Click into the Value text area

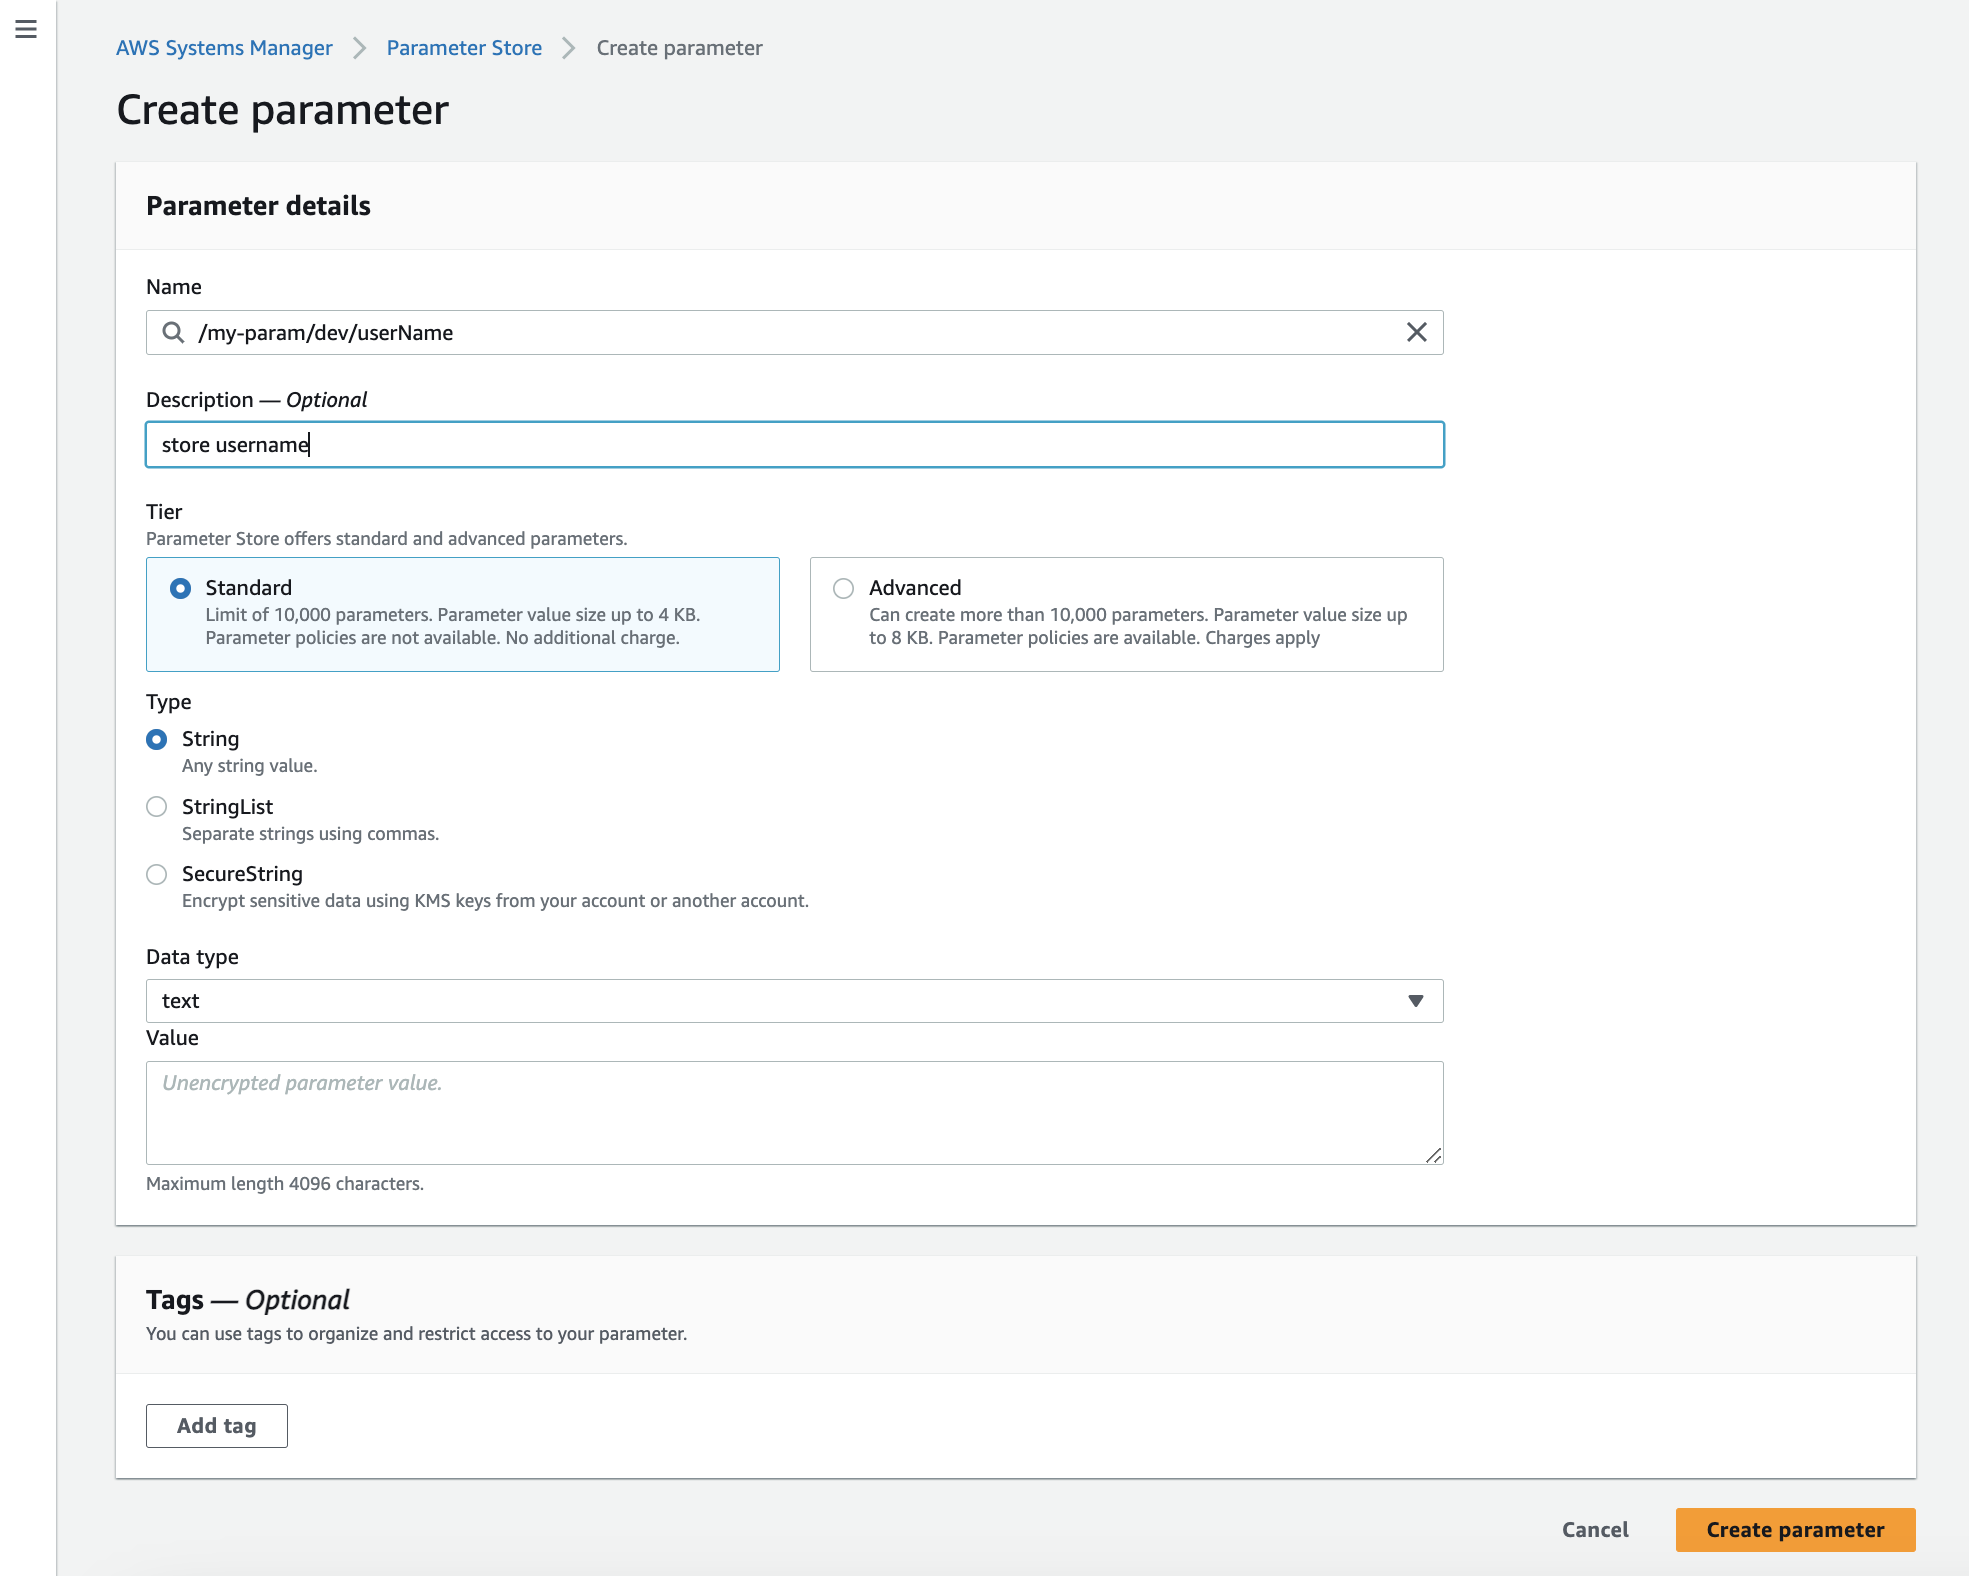tap(794, 1113)
